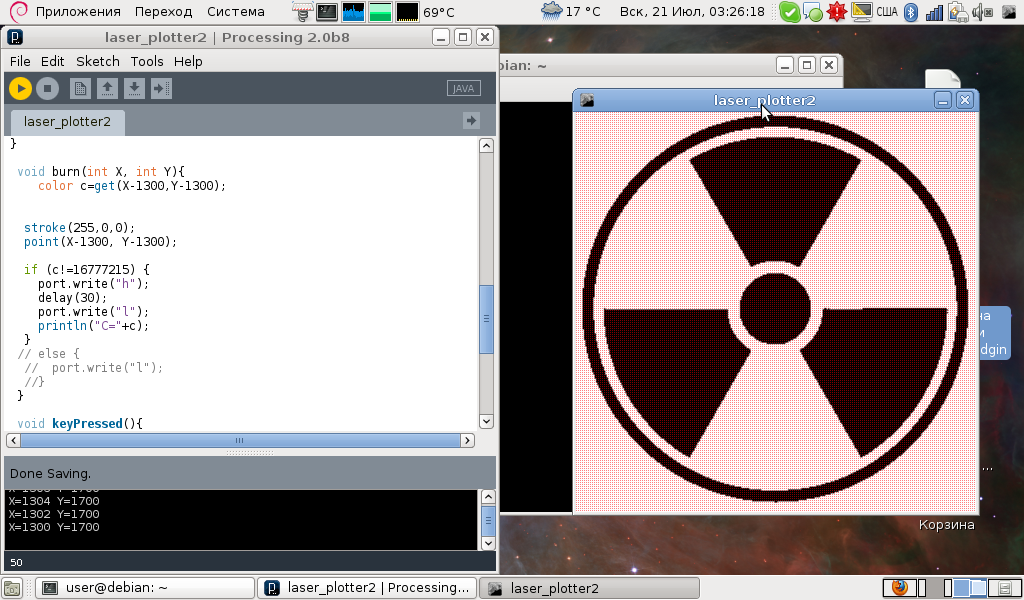The width and height of the screenshot is (1024, 600).
Task: Open the Система menu in the top panel
Action: (236, 12)
